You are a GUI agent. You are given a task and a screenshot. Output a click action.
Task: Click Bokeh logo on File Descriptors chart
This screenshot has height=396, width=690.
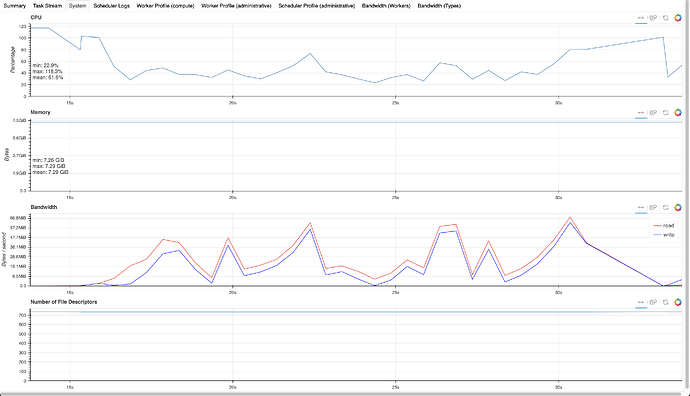[x=678, y=302]
